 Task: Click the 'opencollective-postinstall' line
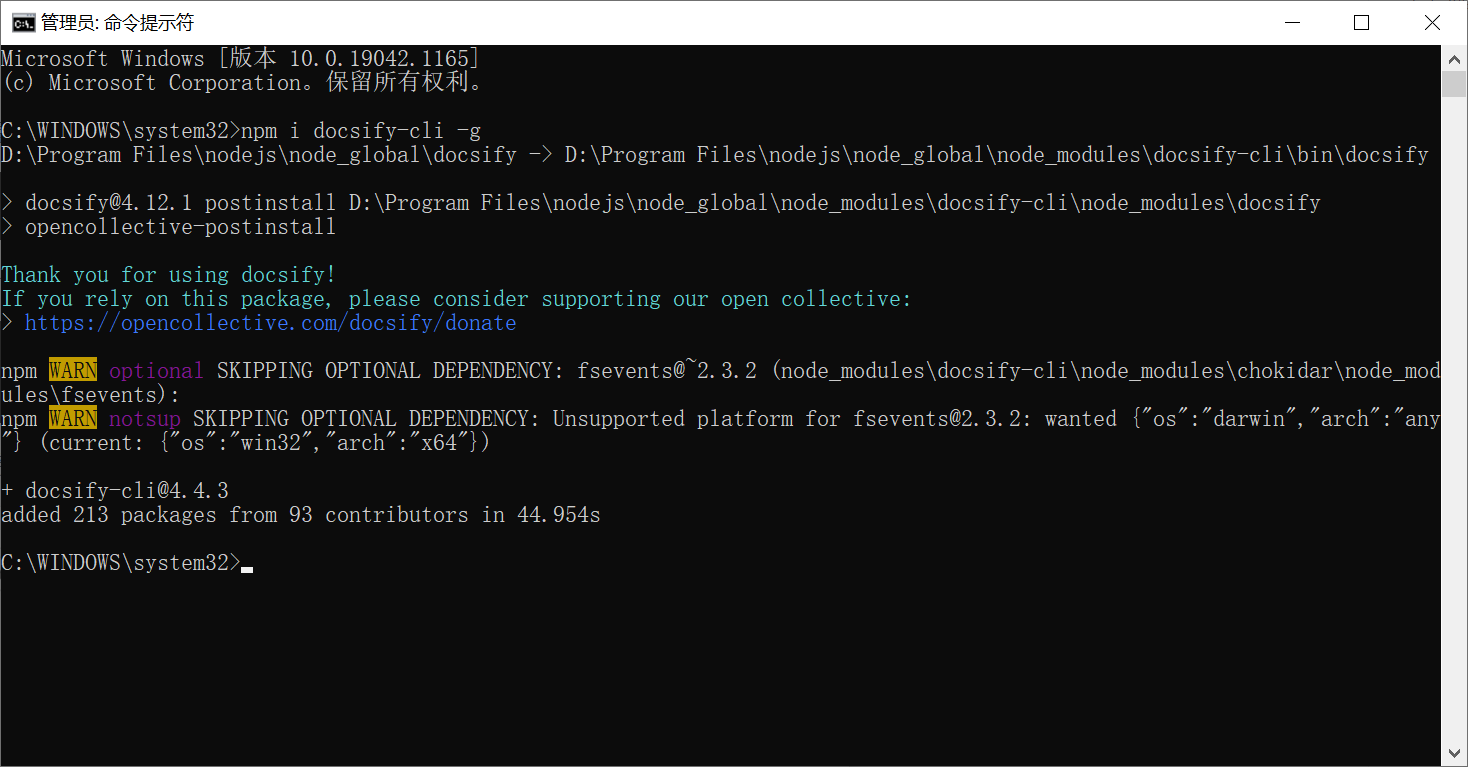169,227
